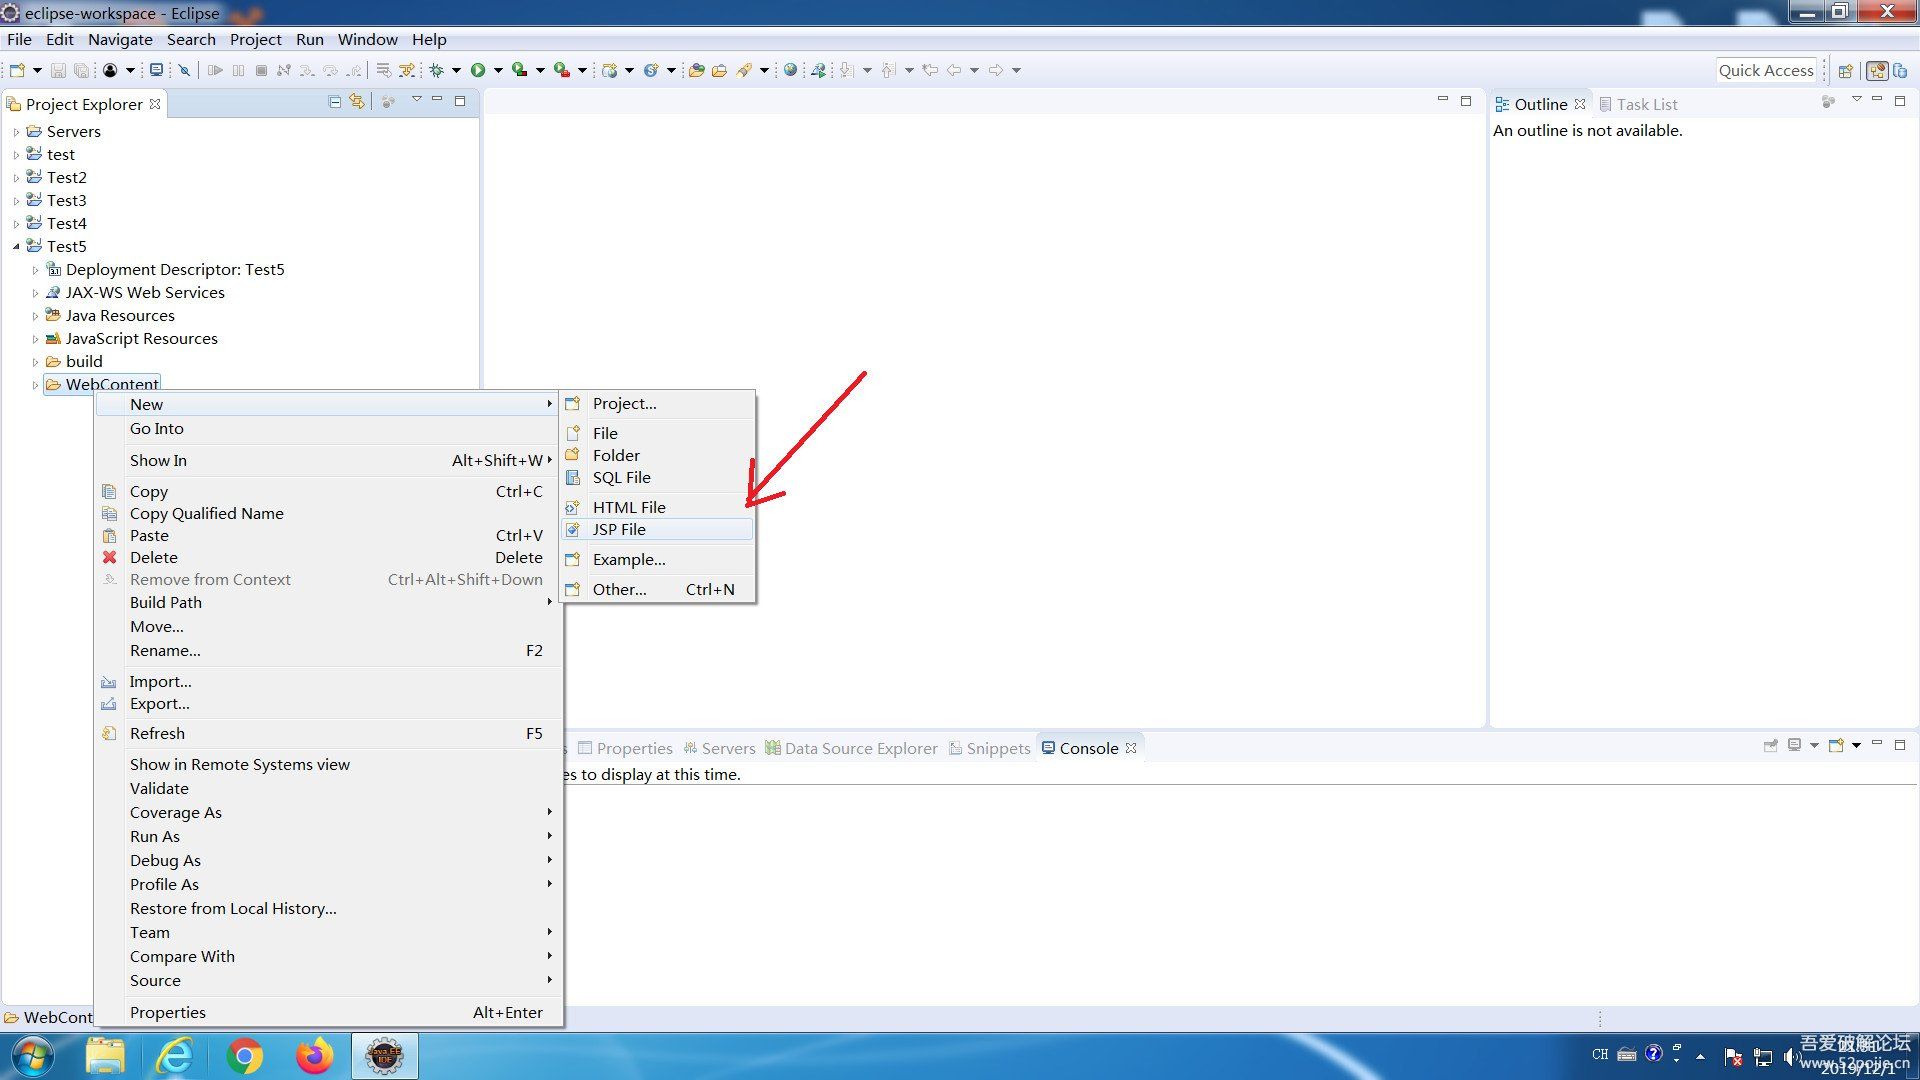This screenshot has height=1080, width=1920.
Task: Click the Forward navigation arrow icon
Action: 996,70
